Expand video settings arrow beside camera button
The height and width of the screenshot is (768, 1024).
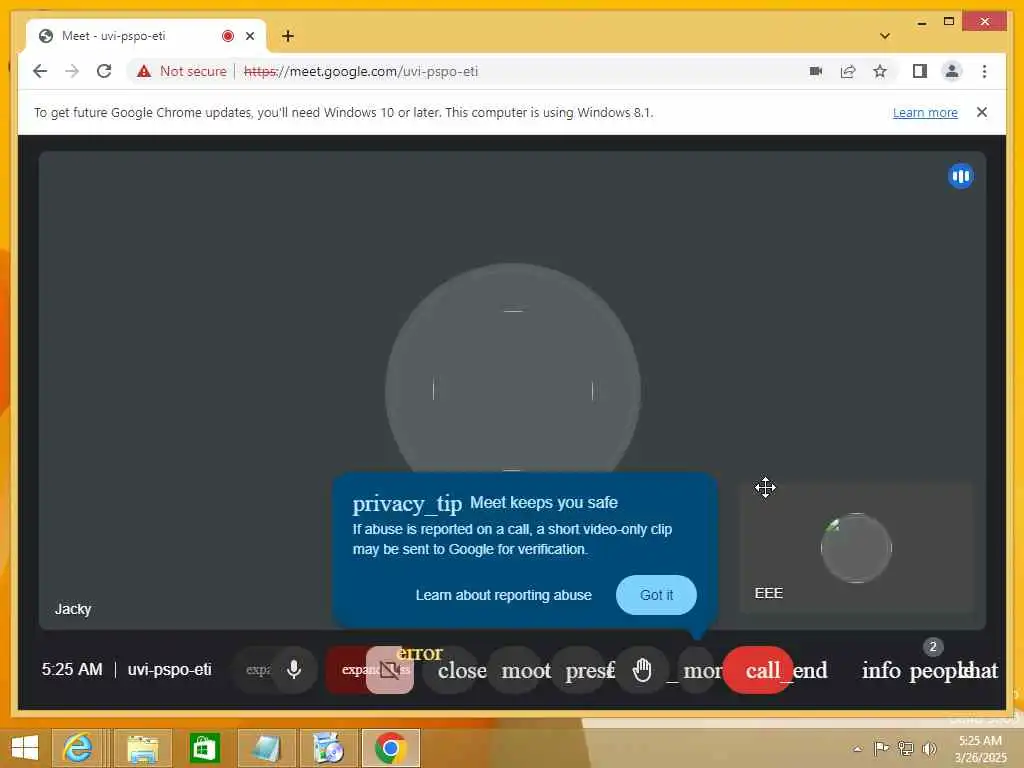click(349, 670)
